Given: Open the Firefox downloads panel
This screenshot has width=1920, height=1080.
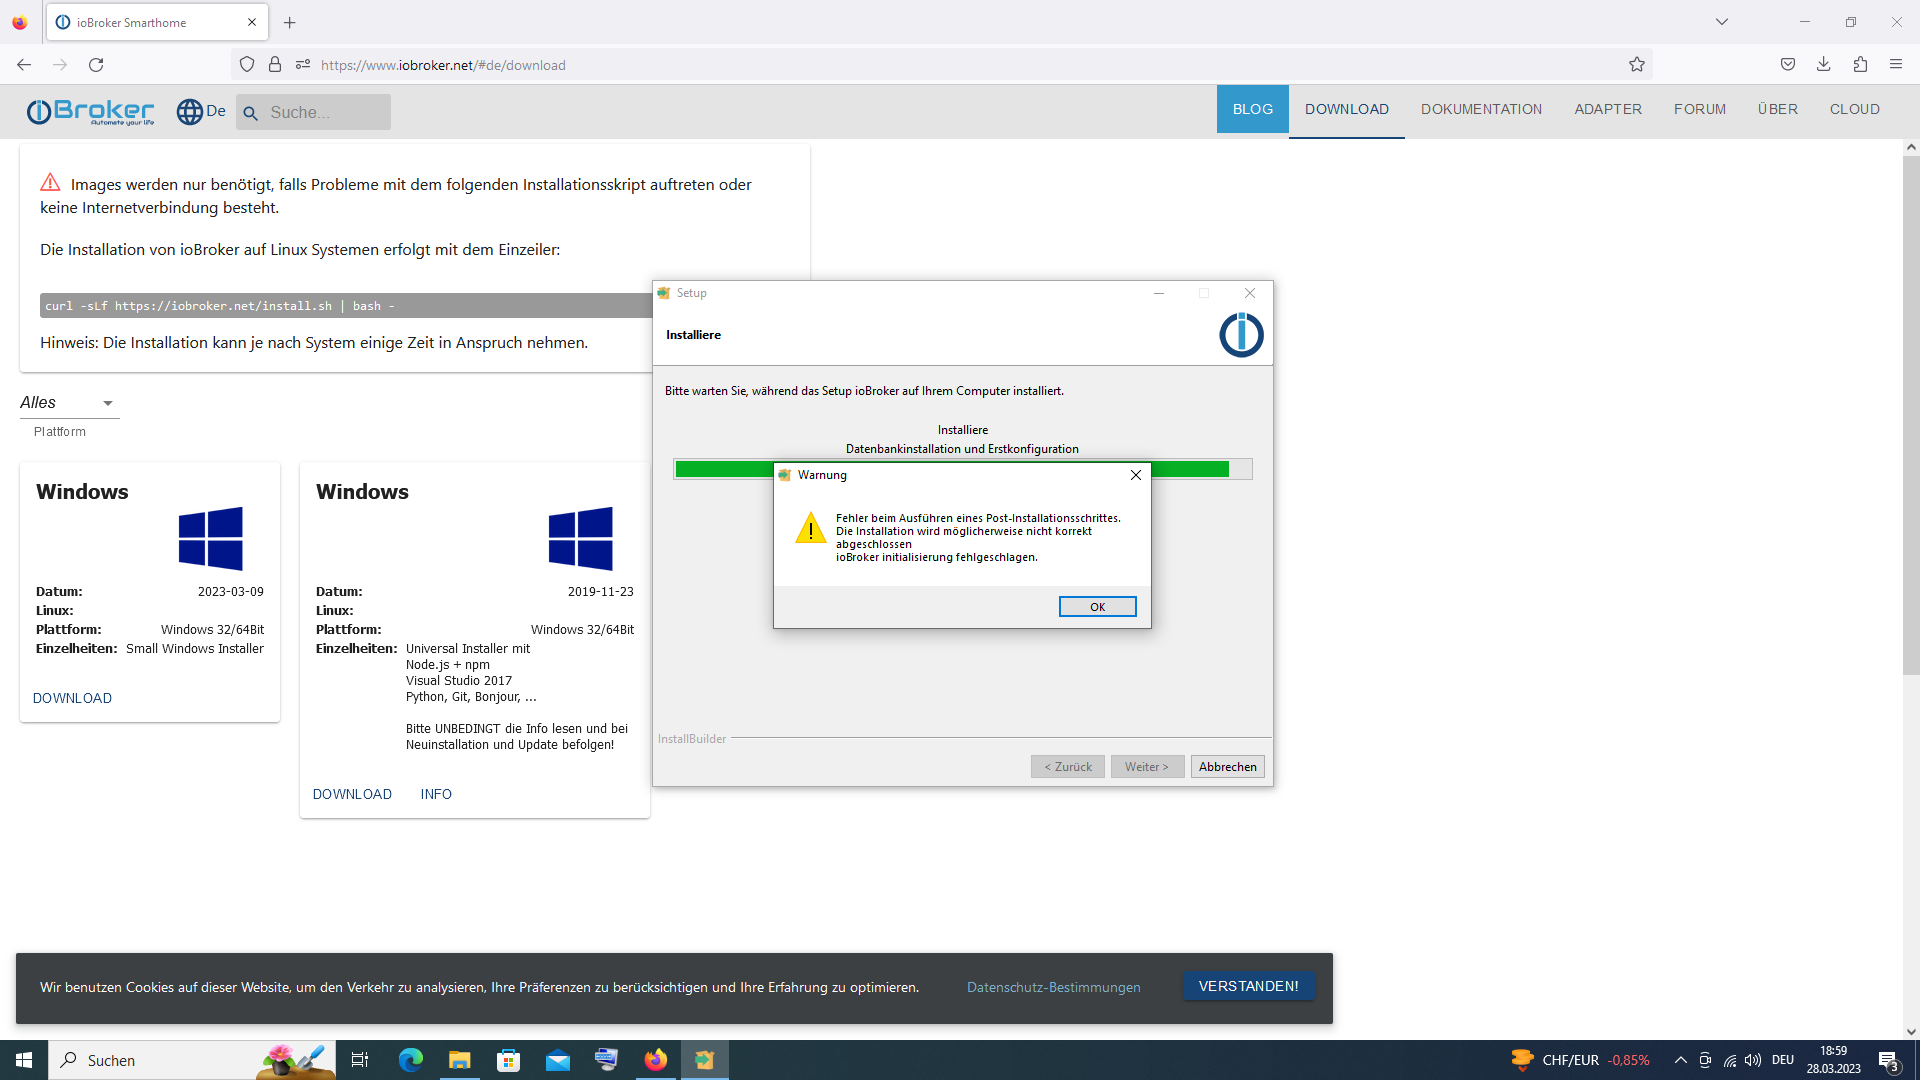Looking at the screenshot, I should (x=1824, y=65).
